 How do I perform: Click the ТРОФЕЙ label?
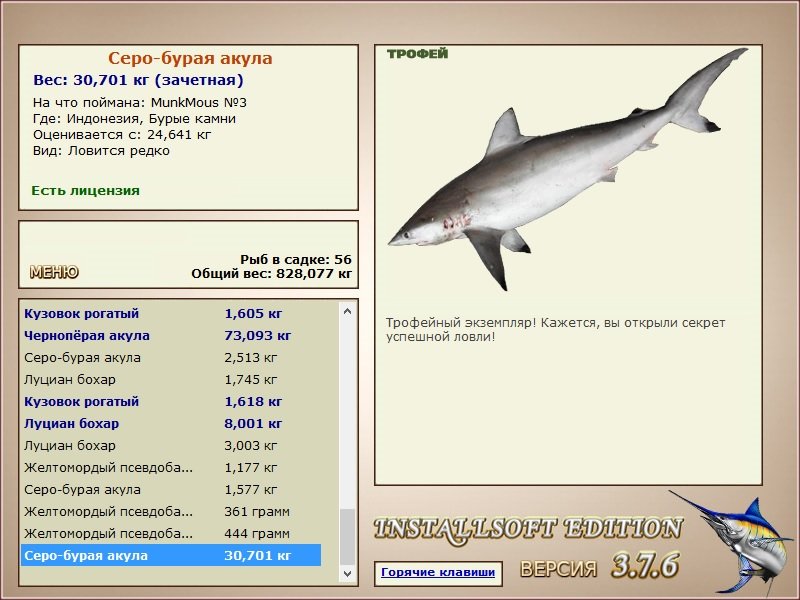click(x=417, y=54)
